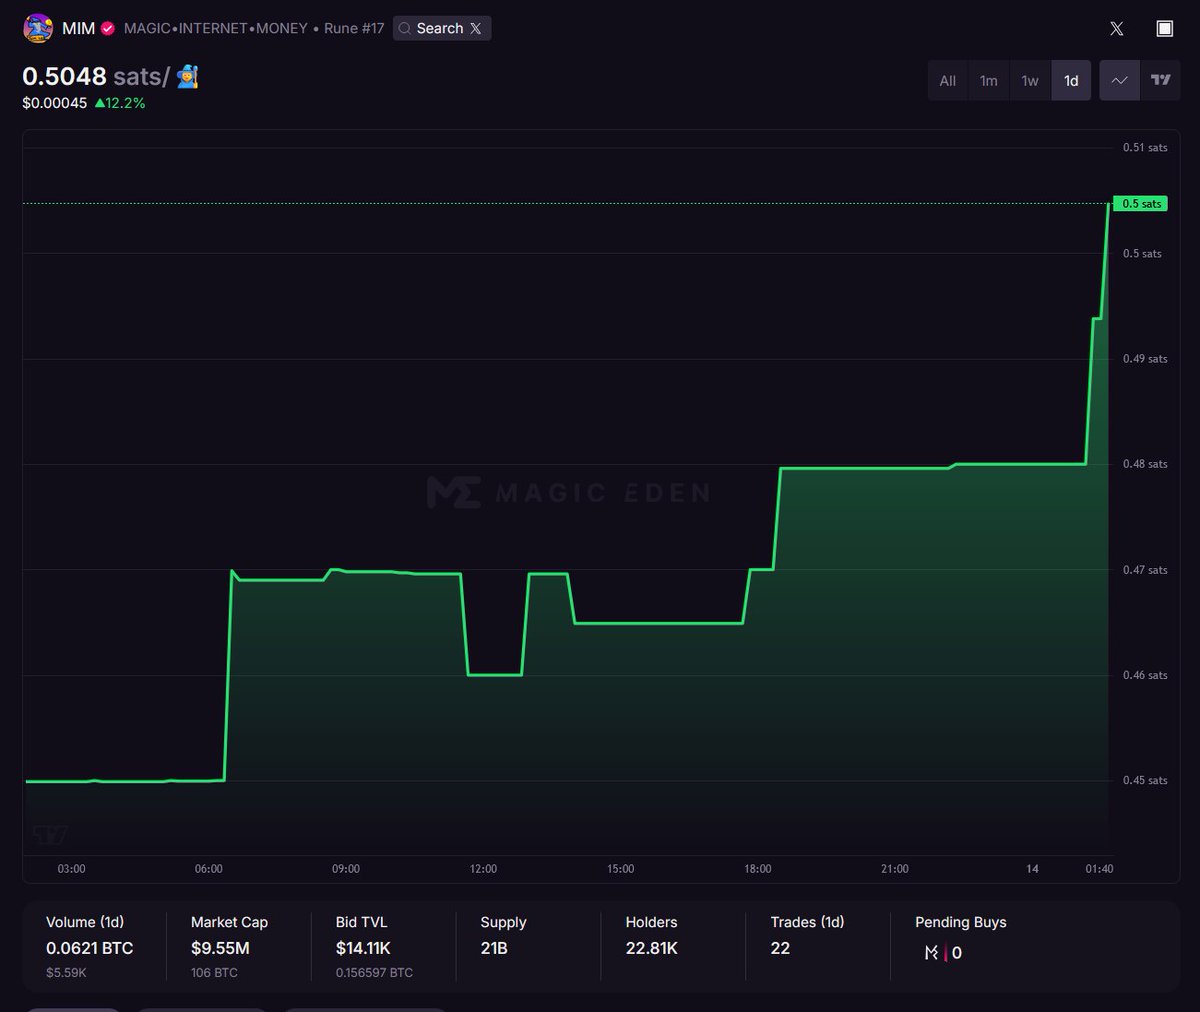The width and height of the screenshot is (1200, 1012).
Task: Click the $0.00045 USD price
Action: [x=55, y=103]
